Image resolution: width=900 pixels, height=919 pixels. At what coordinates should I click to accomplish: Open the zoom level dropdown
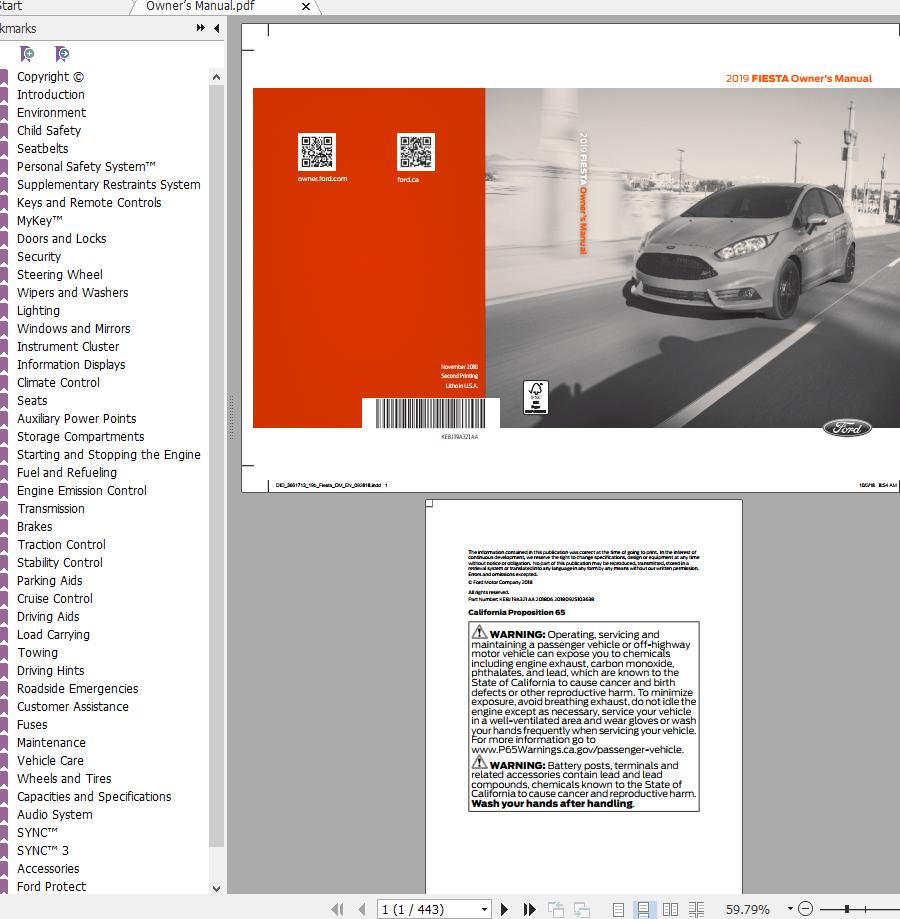click(x=790, y=909)
